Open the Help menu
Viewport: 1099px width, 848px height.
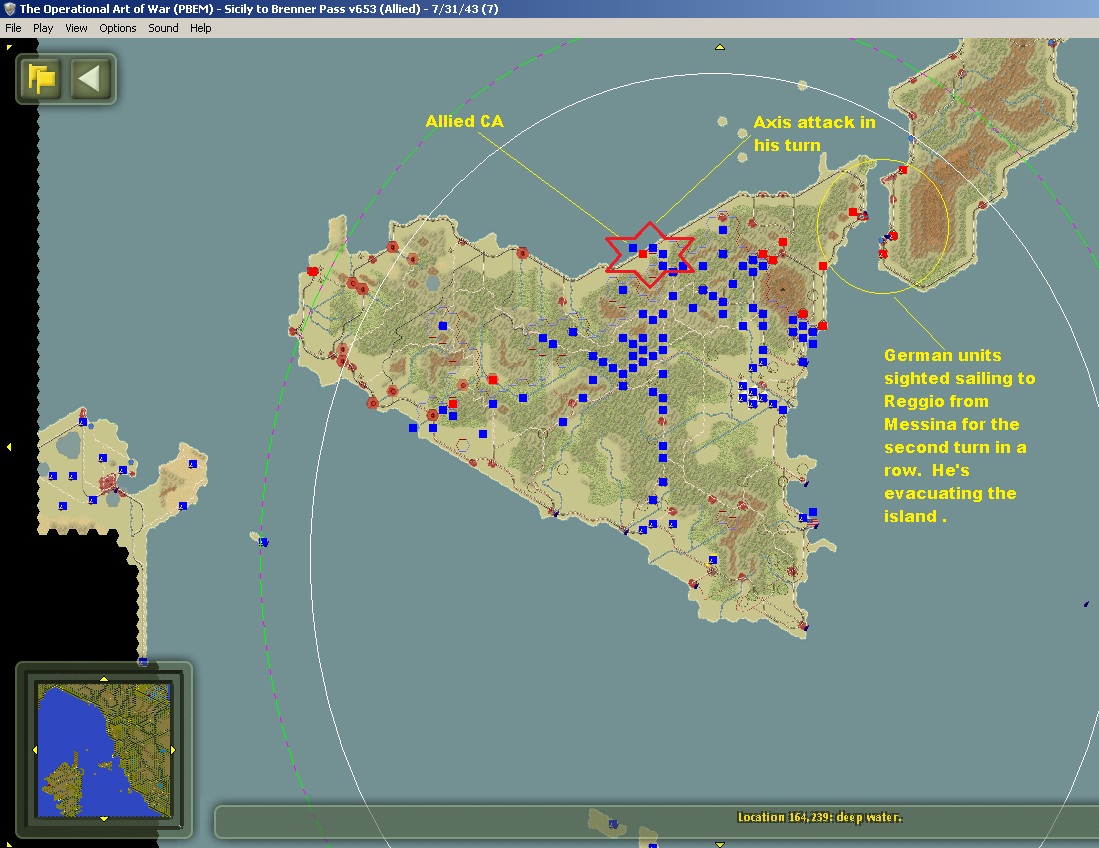(x=200, y=28)
